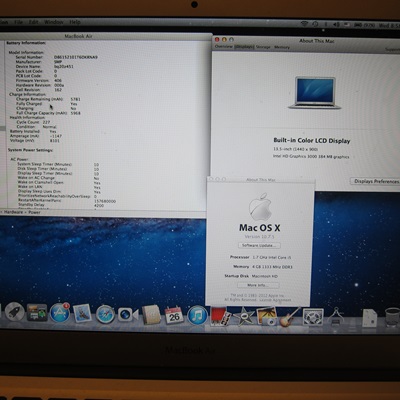The image size is (400, 400).
Task: Open Safari compass icon in the Dock
Action: point(105,314)
